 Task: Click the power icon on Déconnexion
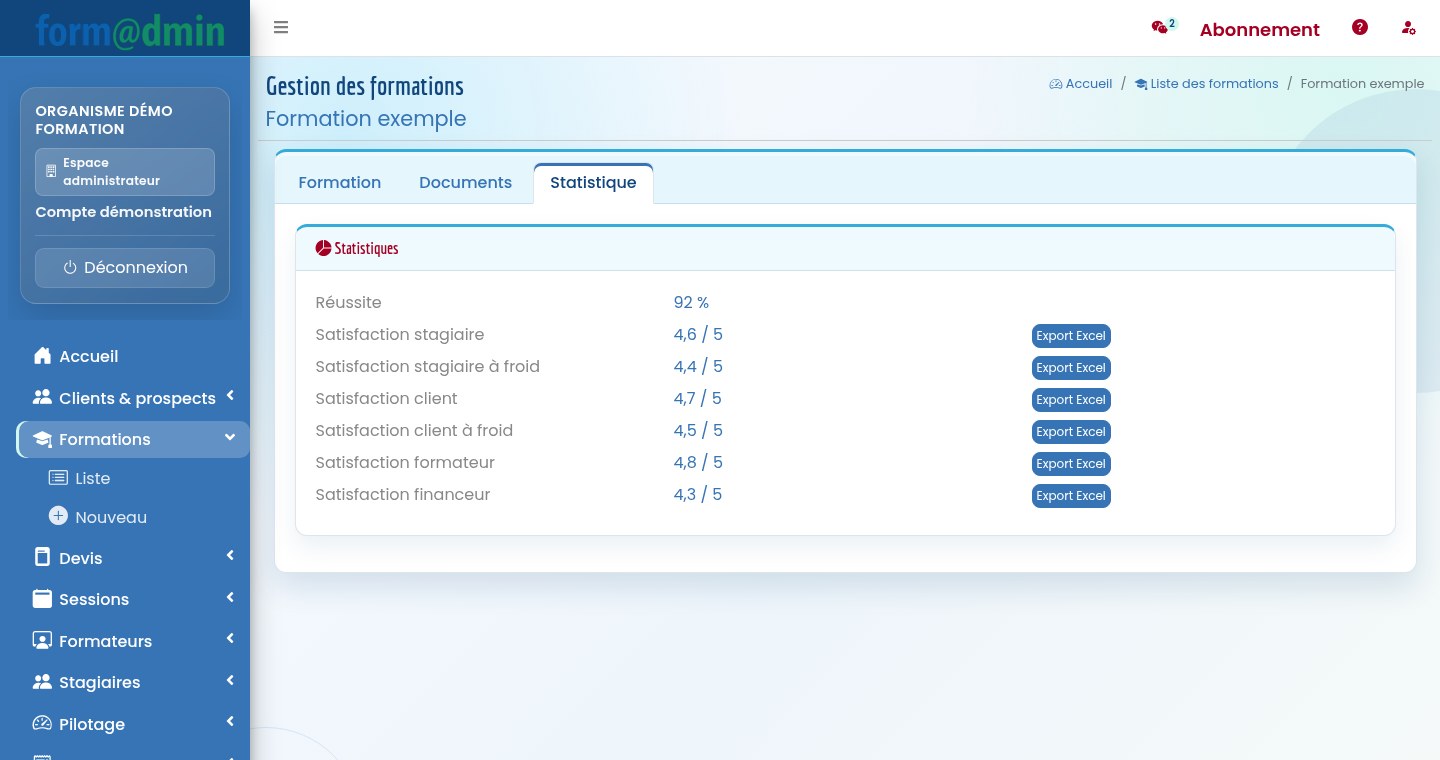pos(70,268)
